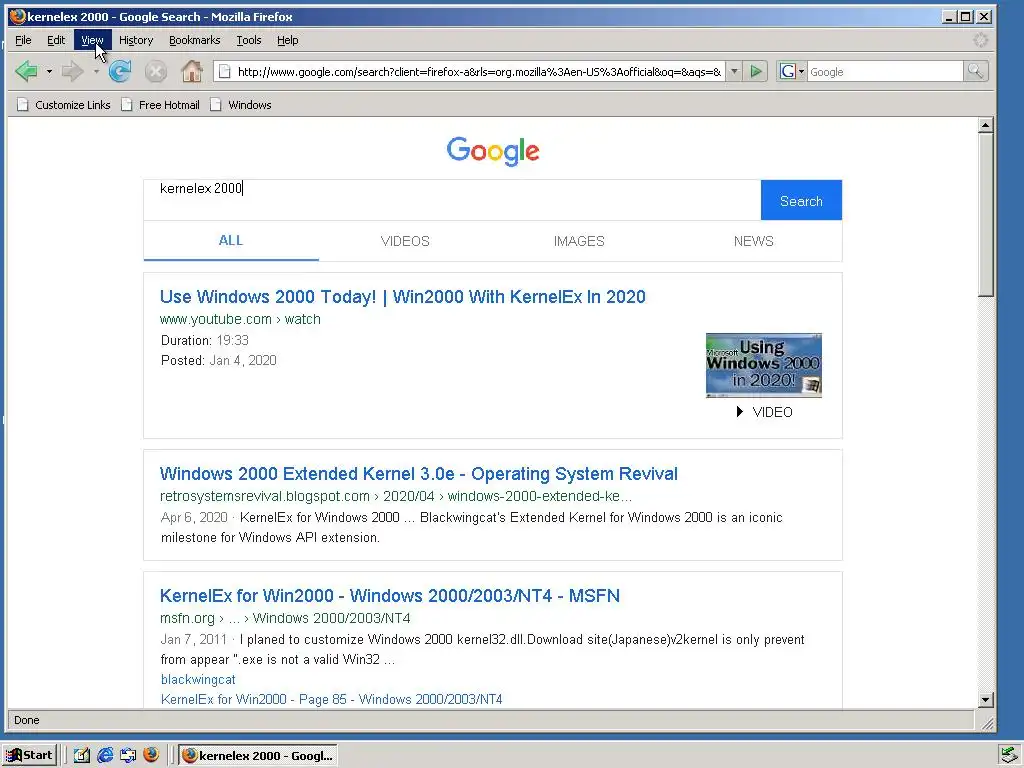Click the throbber activity icon in menu bar
Screen dimensions: 1024x768
pos(980,40)
